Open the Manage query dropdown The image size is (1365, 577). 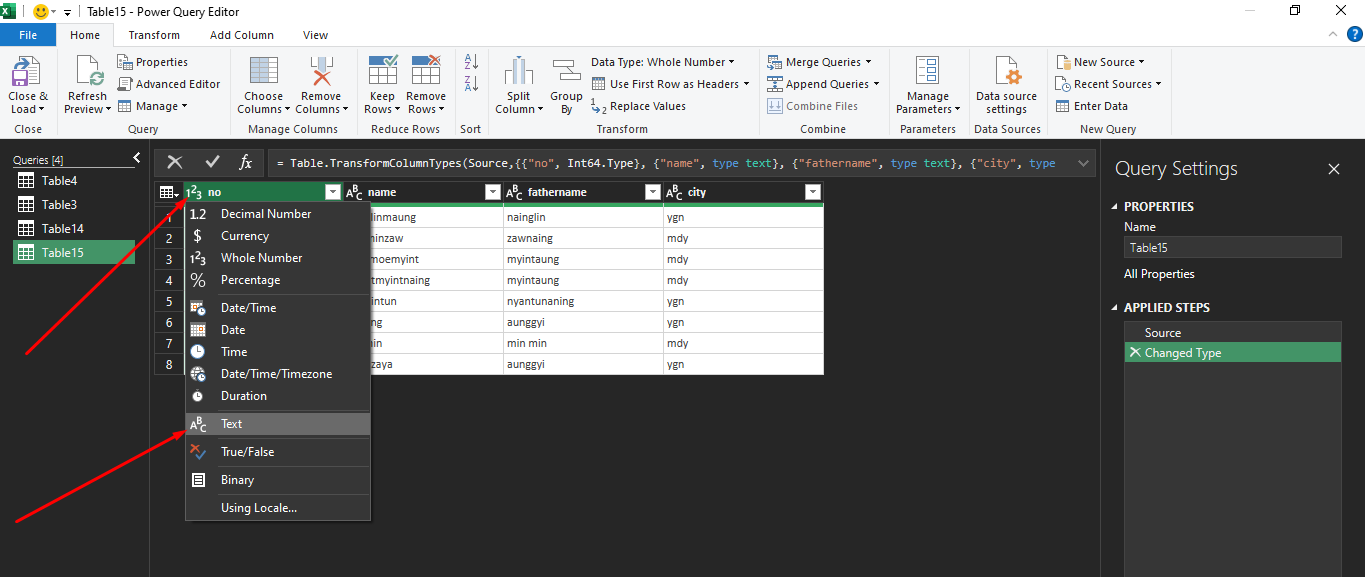tap(153, 106)
